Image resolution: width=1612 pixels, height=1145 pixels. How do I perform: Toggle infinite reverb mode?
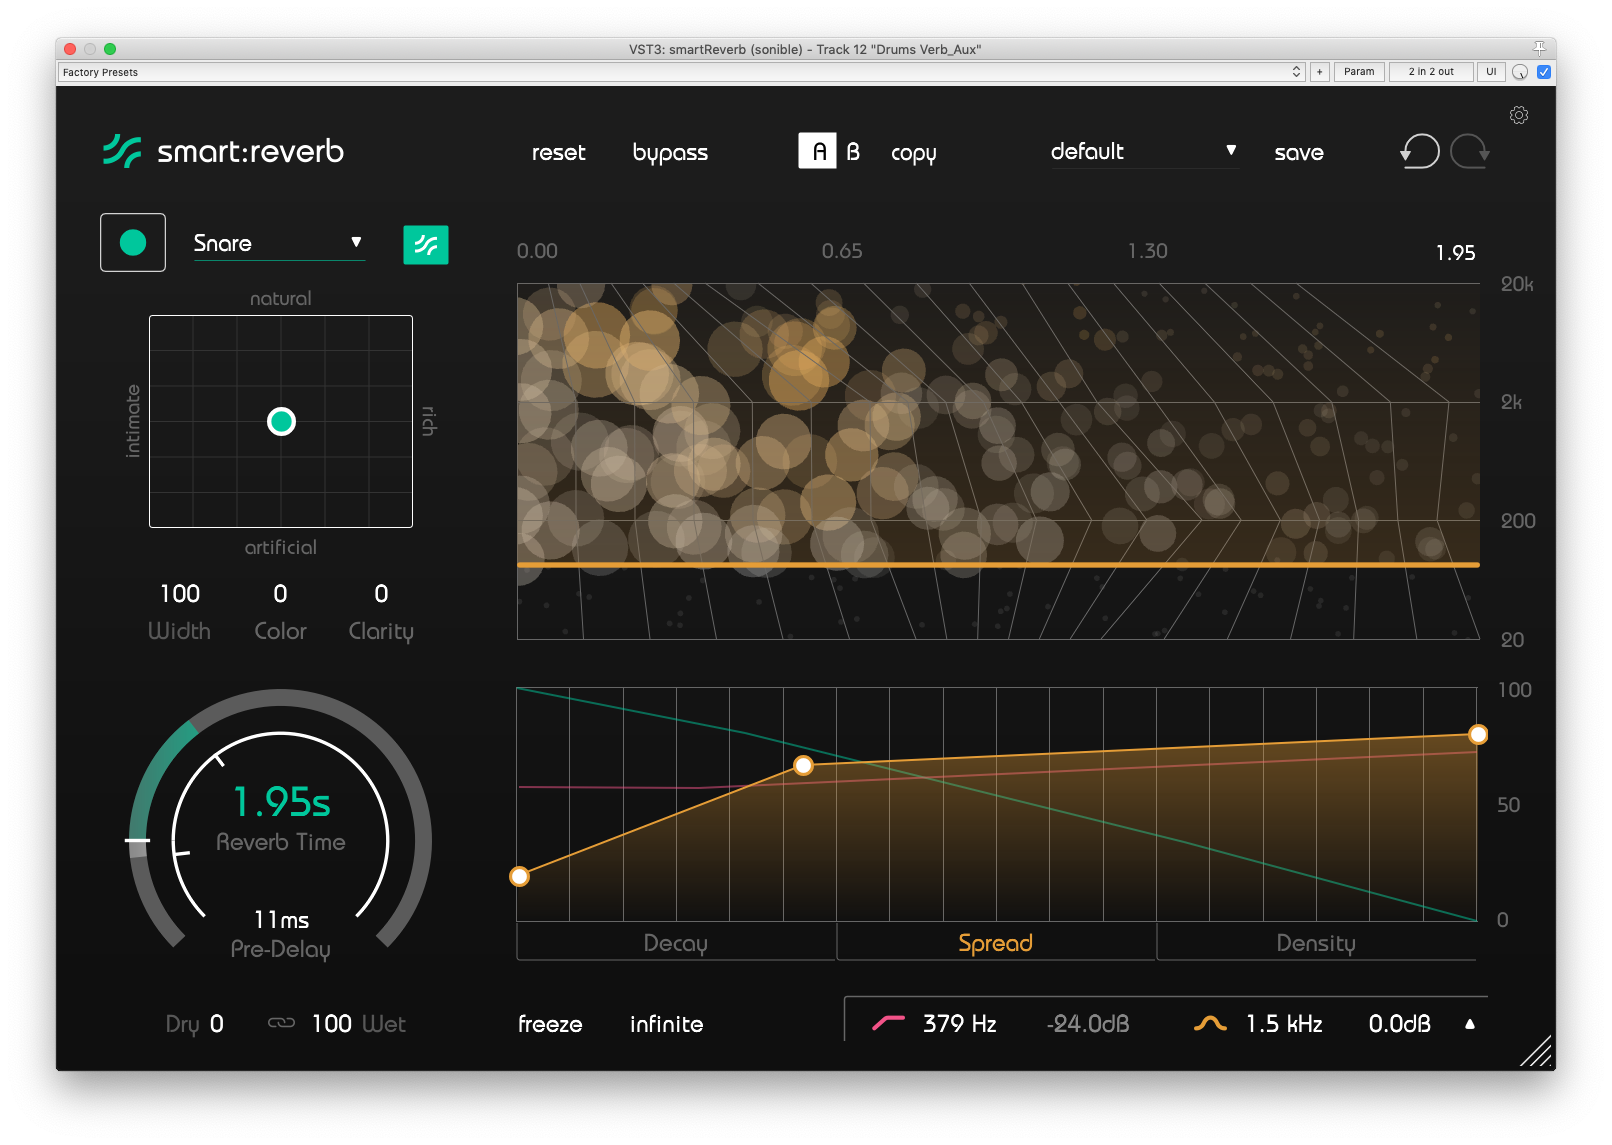click(x=666, y=1024)
